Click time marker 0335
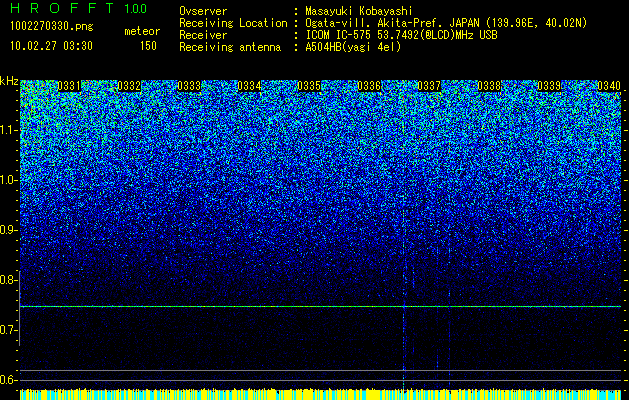629x400 pixels. click(x=309, y=86)
